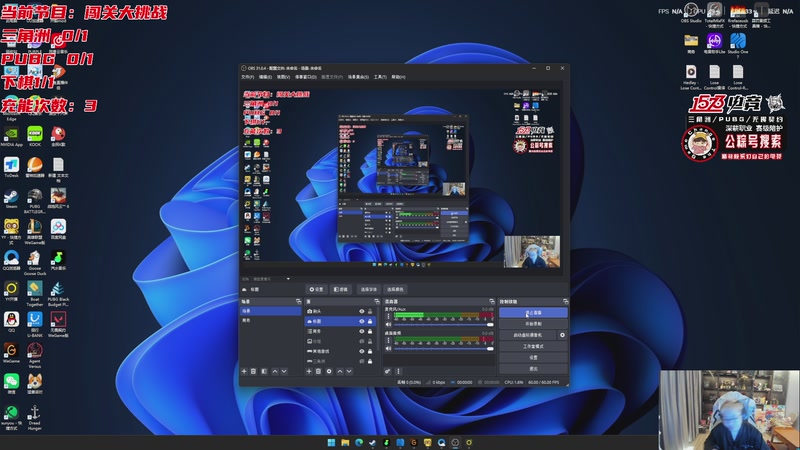Float the controls dock with popout icon
This screenshot has width=800, height=450.
pos(565,302)
